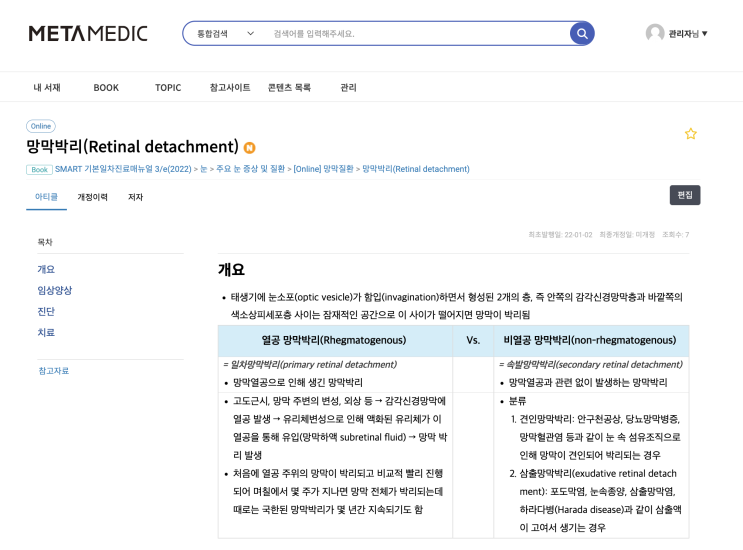Image resolution: width=743 pixels, height=550 pixels.
Task: Switch to the 개정이력 tab
Action: [92, 197]
